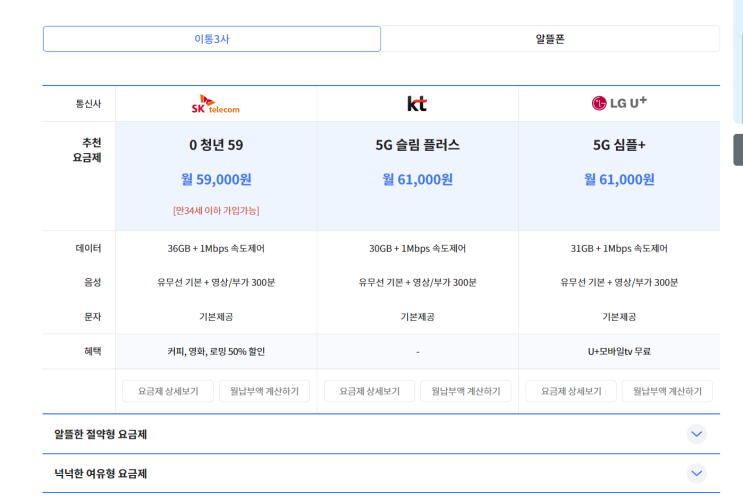Calculate LG U+ 월납부액 계산하기
The height and width of the screenshot is (501, 743).
pyautogui.click(x=667, y=391)
